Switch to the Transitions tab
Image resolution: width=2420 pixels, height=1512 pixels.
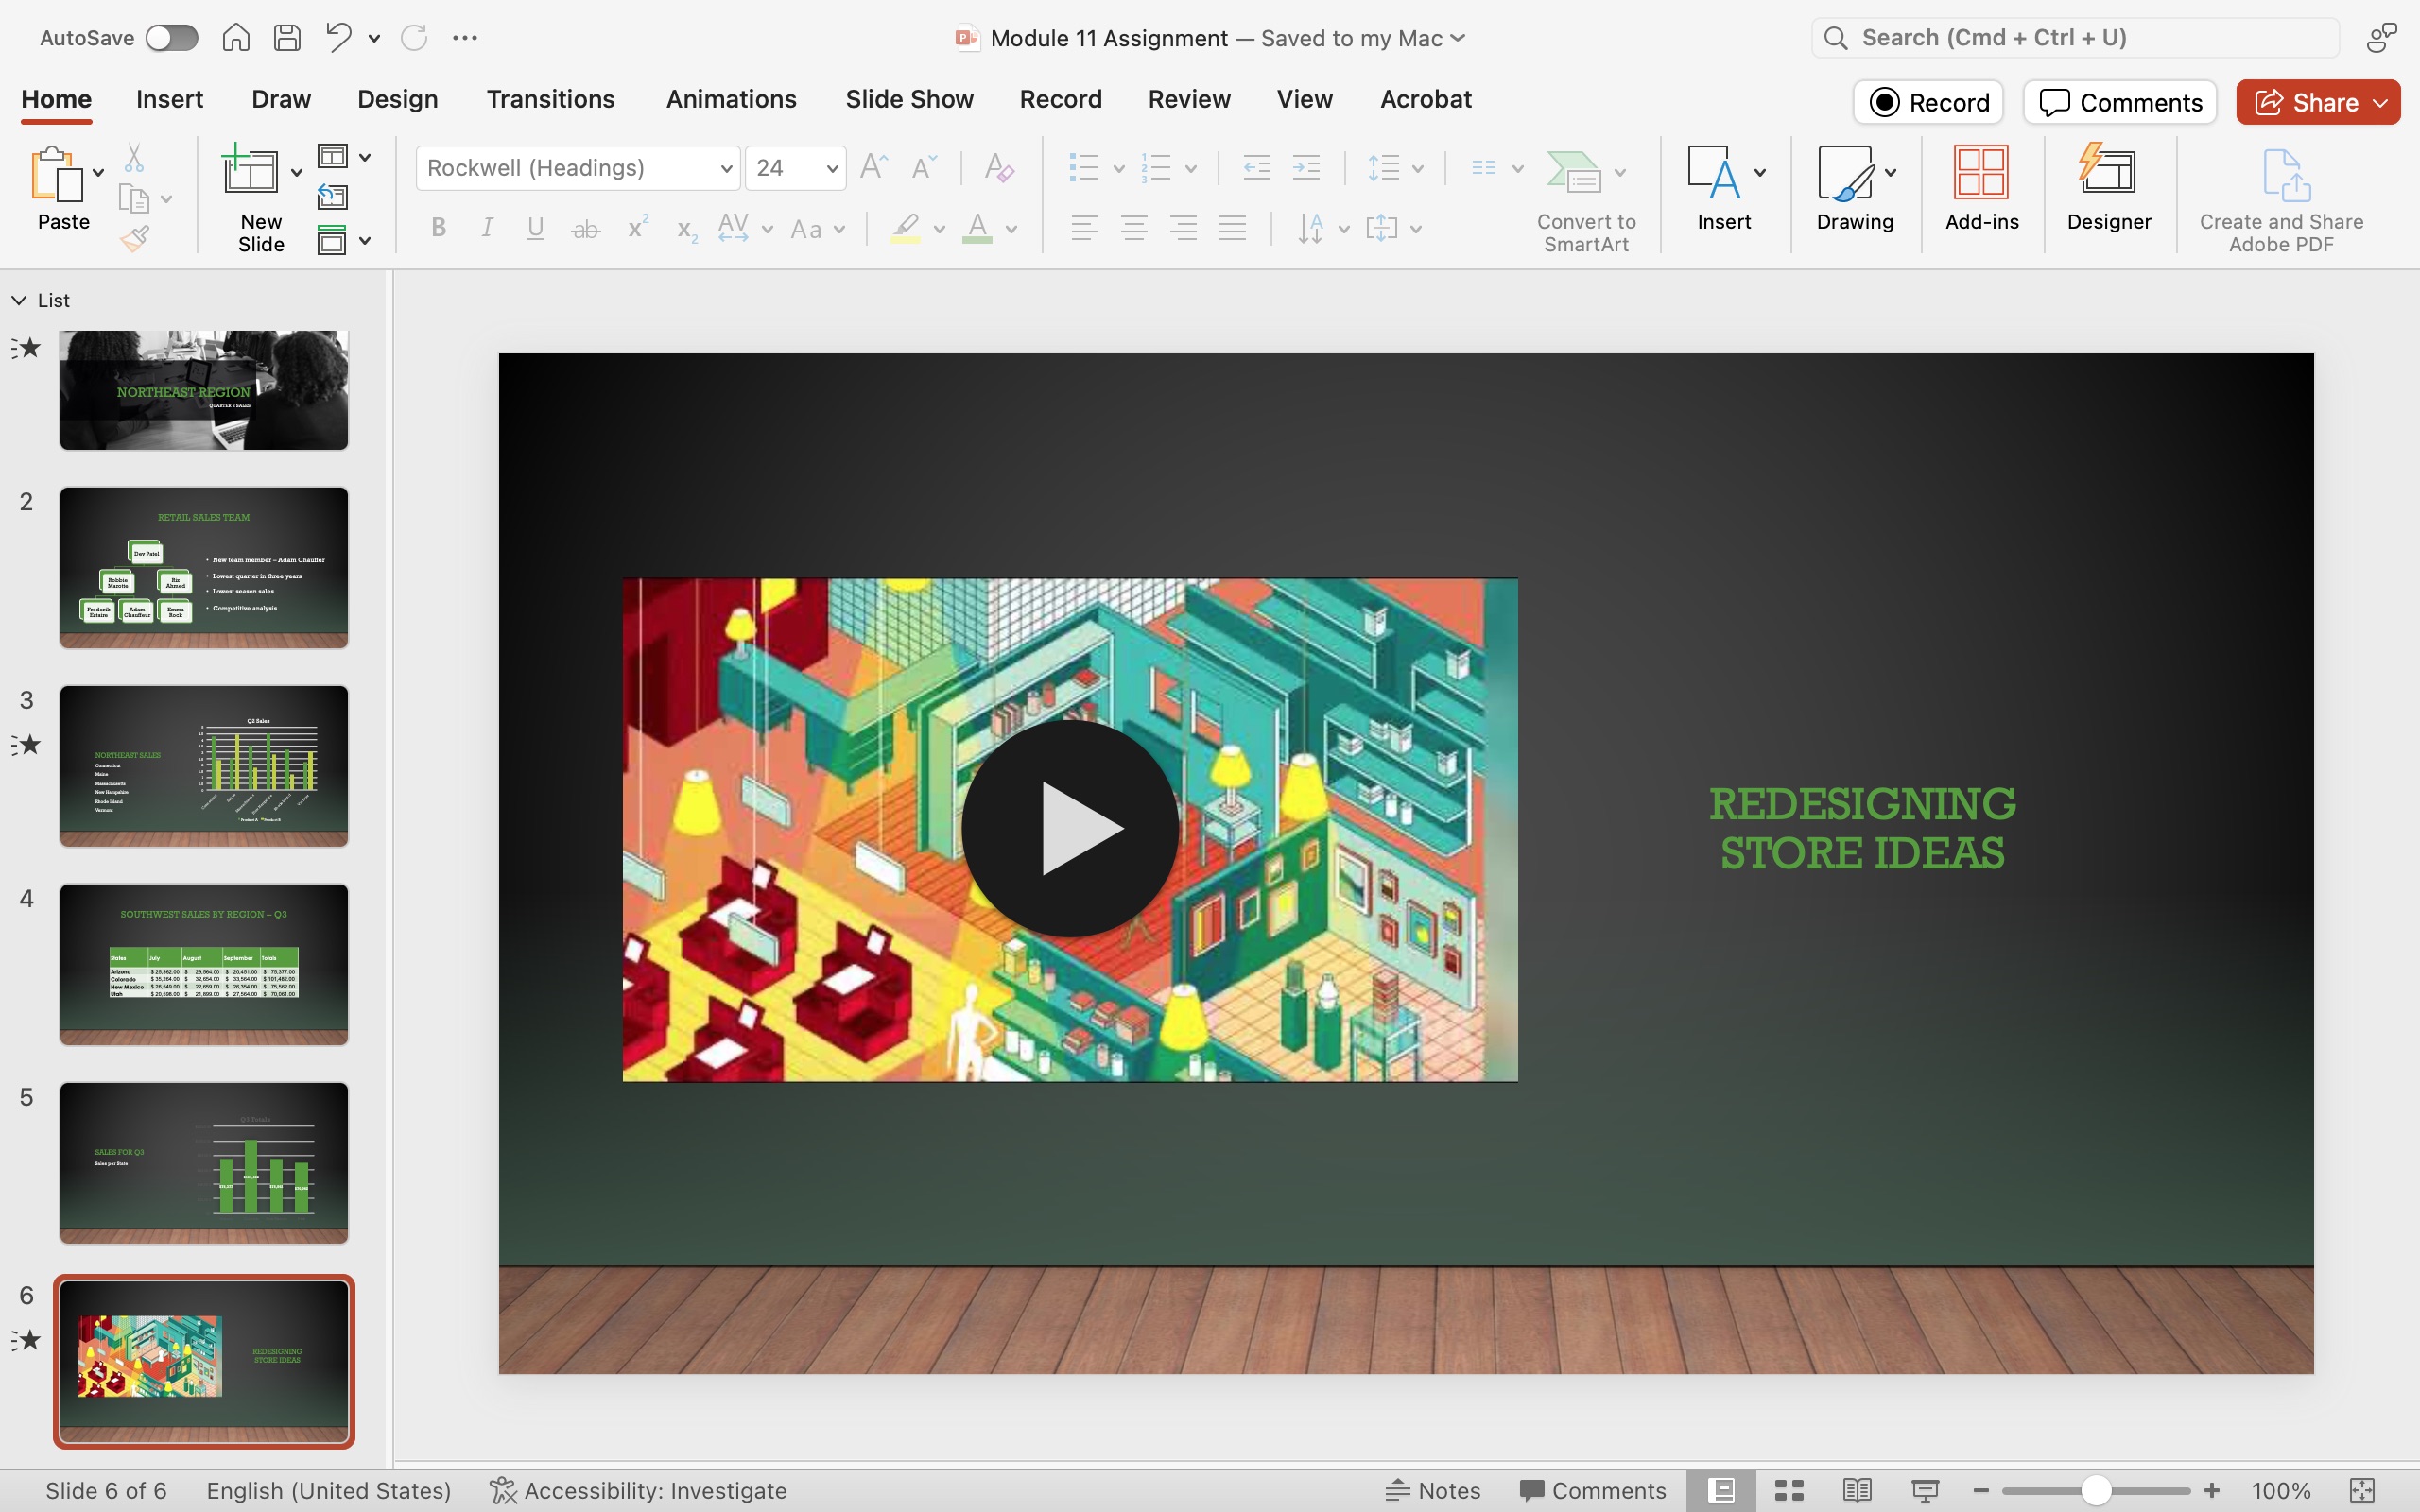[x=551, y=99]
